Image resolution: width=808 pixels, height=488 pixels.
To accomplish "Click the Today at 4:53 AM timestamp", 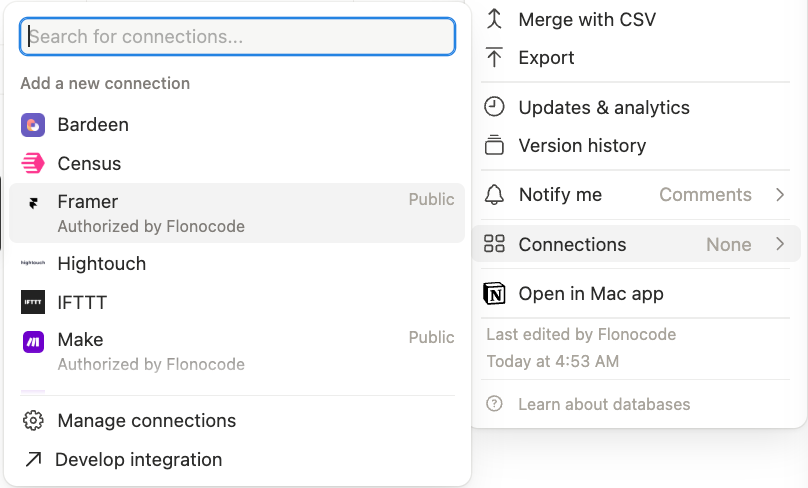I will 553,361.
